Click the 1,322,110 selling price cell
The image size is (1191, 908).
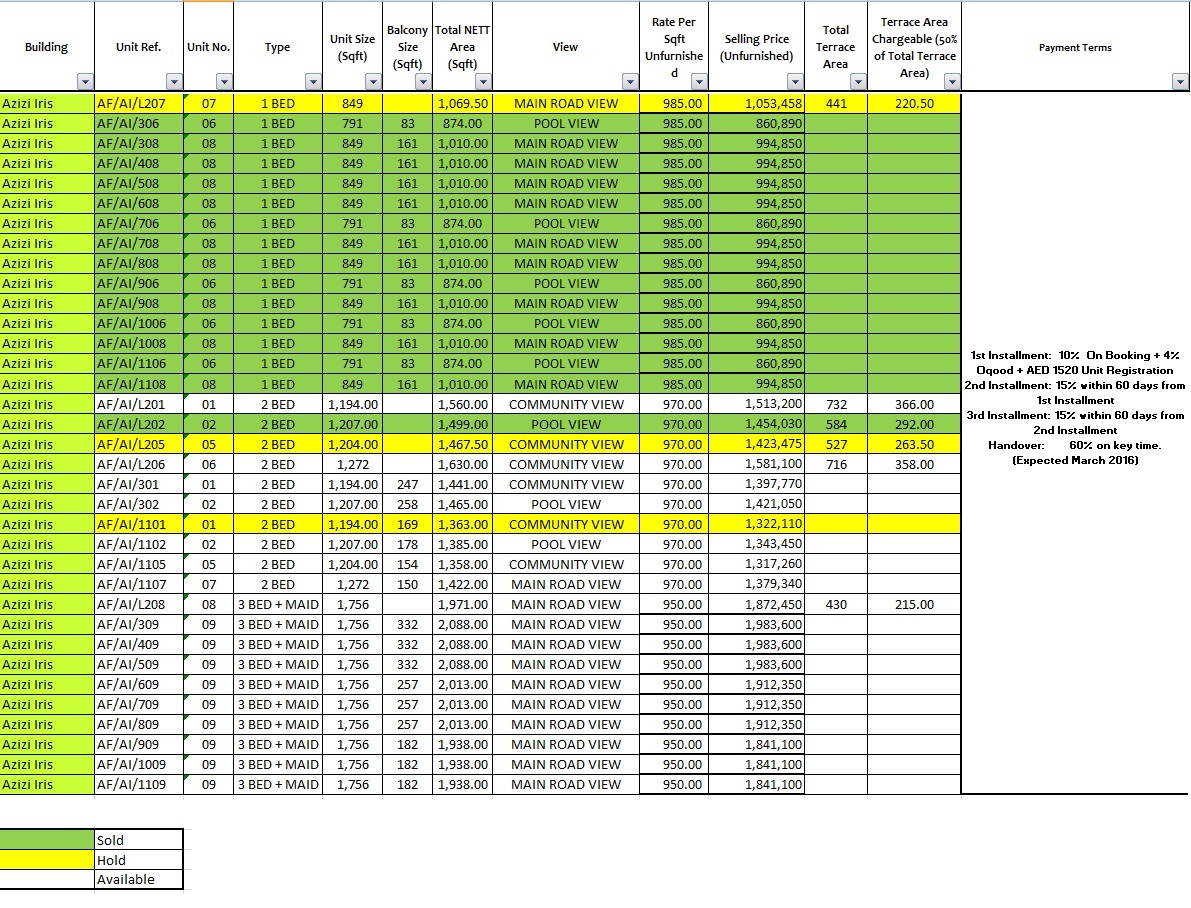point(757,524)
